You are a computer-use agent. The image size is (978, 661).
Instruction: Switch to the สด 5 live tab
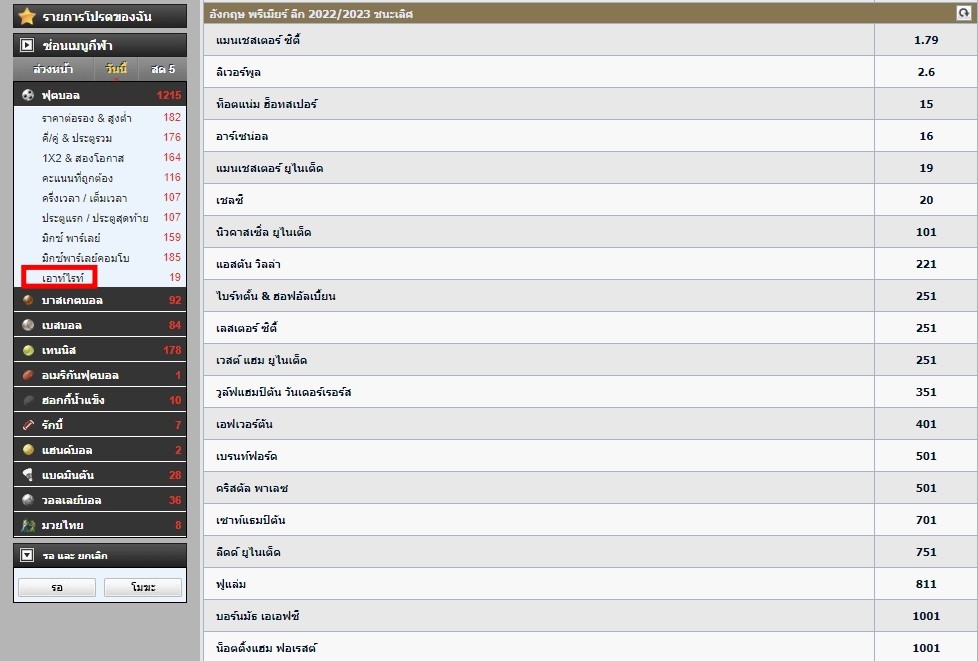click(162, 70)
